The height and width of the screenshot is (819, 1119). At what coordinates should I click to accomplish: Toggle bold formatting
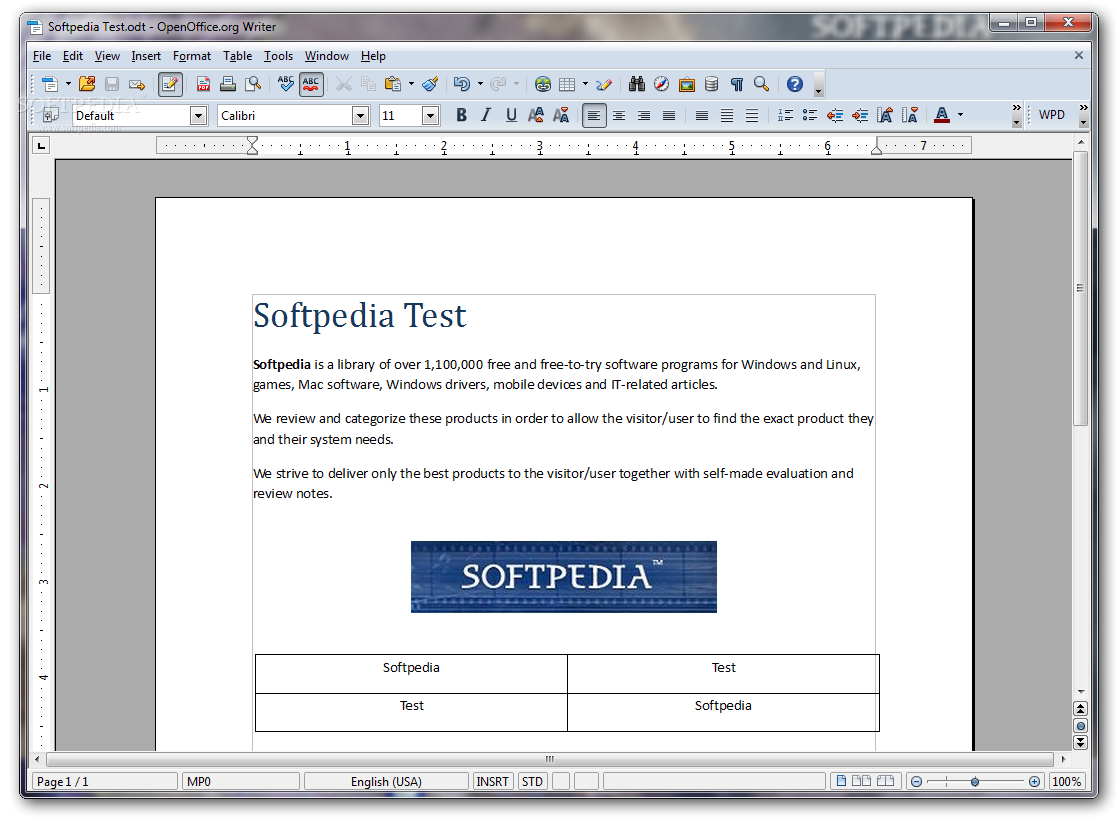[x=461, y=115]
